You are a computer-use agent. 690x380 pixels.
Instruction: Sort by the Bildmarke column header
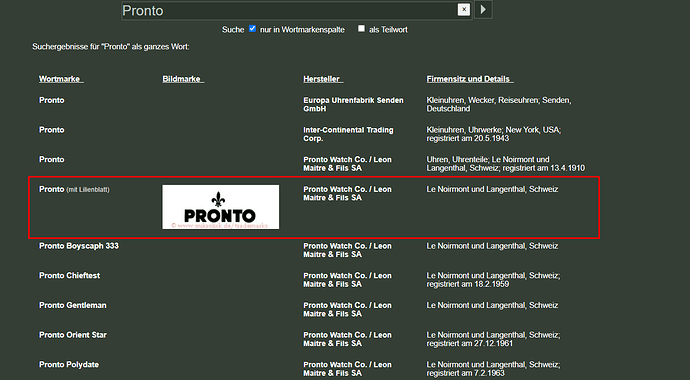click(183, 79)
